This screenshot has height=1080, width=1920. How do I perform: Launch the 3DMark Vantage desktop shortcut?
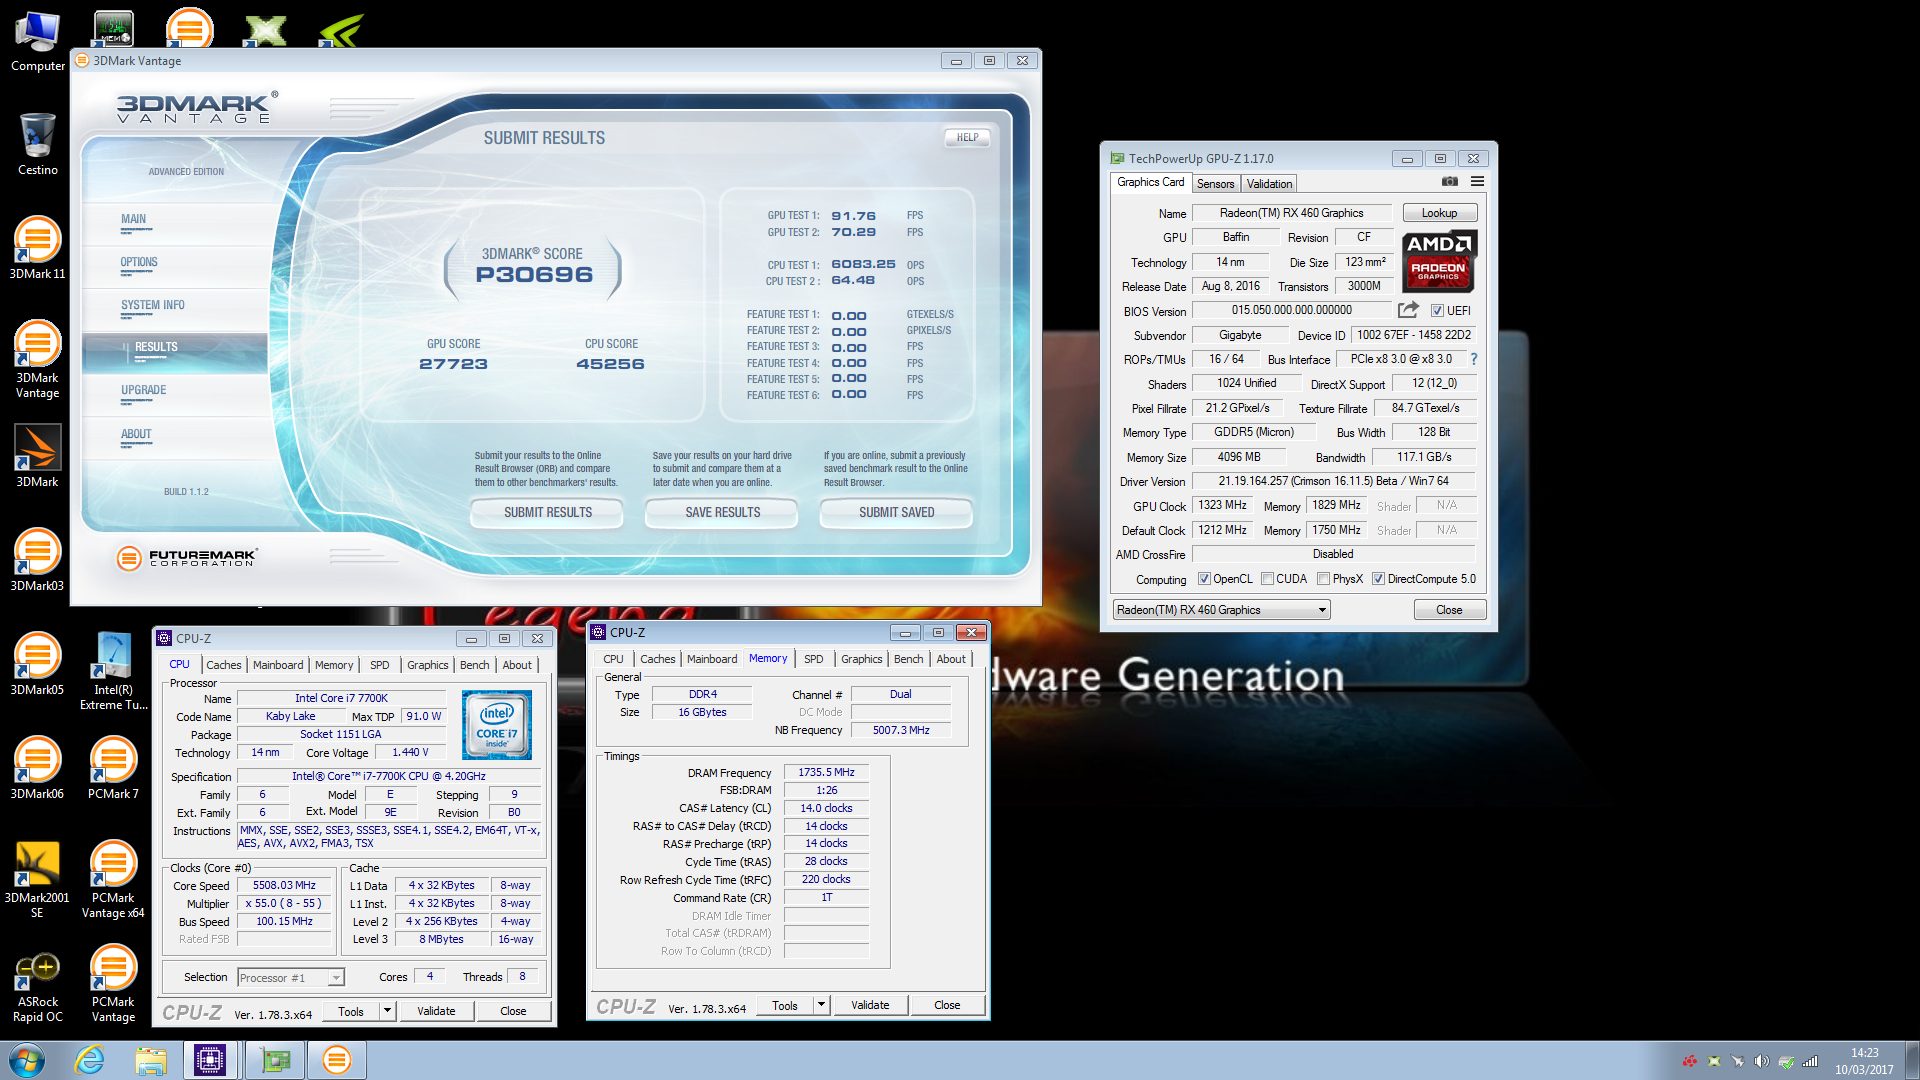(x=37, y=358)
